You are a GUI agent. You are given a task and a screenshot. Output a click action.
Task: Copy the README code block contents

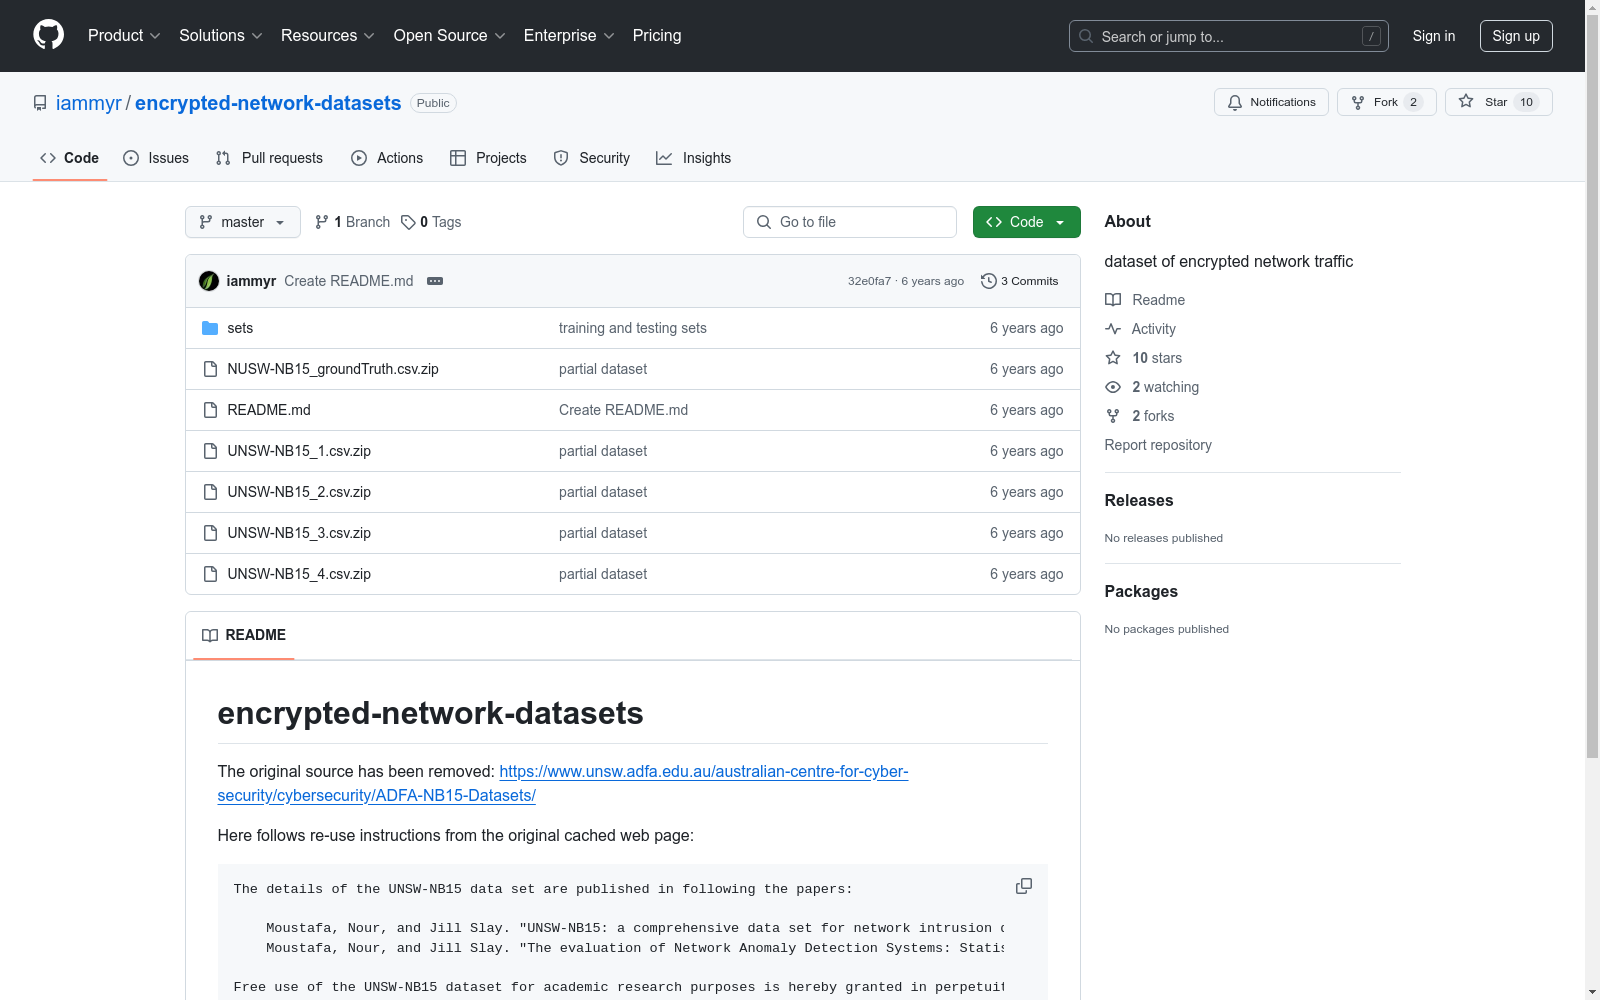pos(1024,886)
